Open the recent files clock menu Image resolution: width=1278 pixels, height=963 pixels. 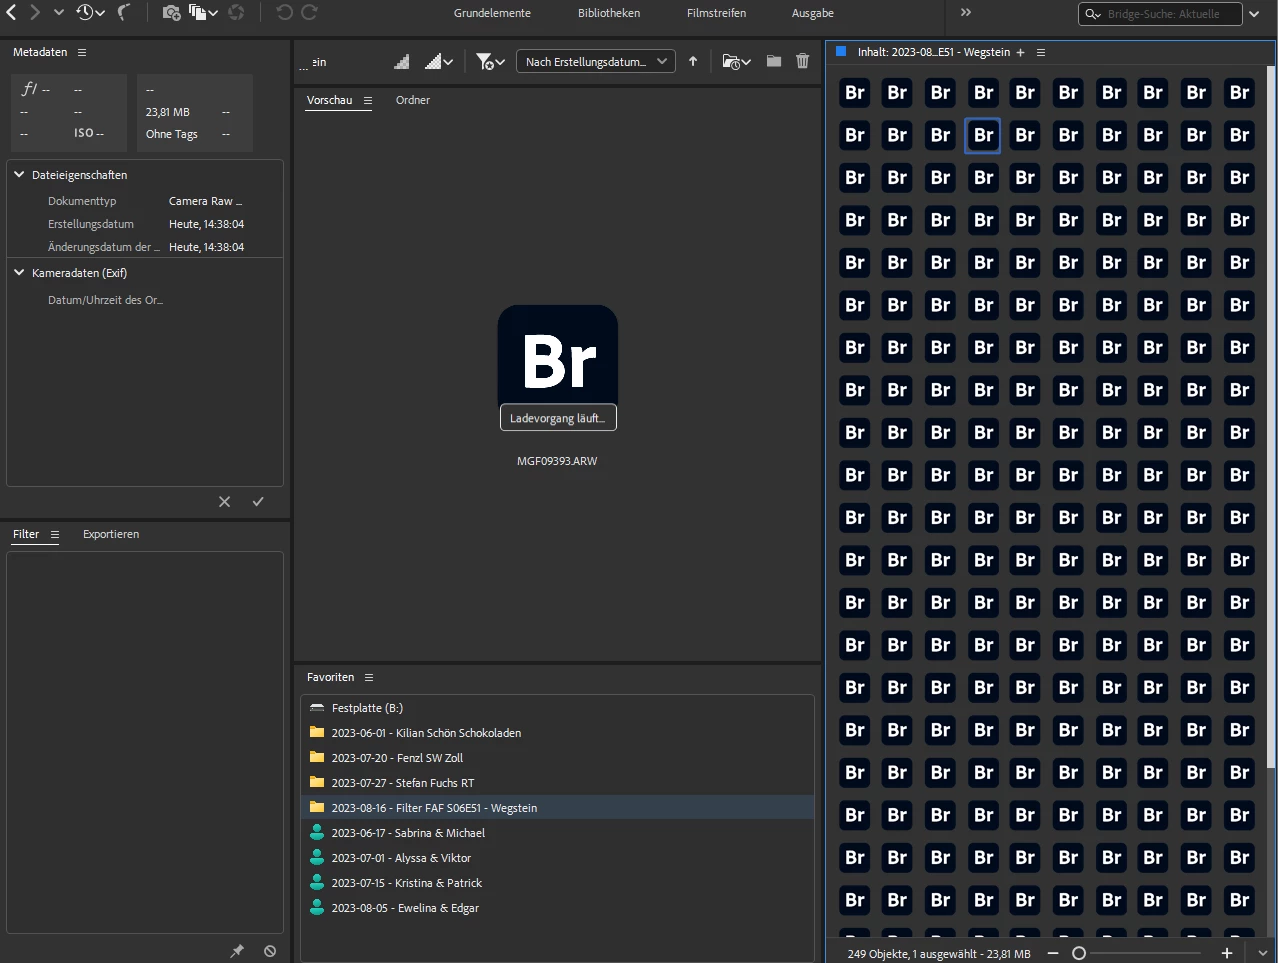(x=90, y=13)
